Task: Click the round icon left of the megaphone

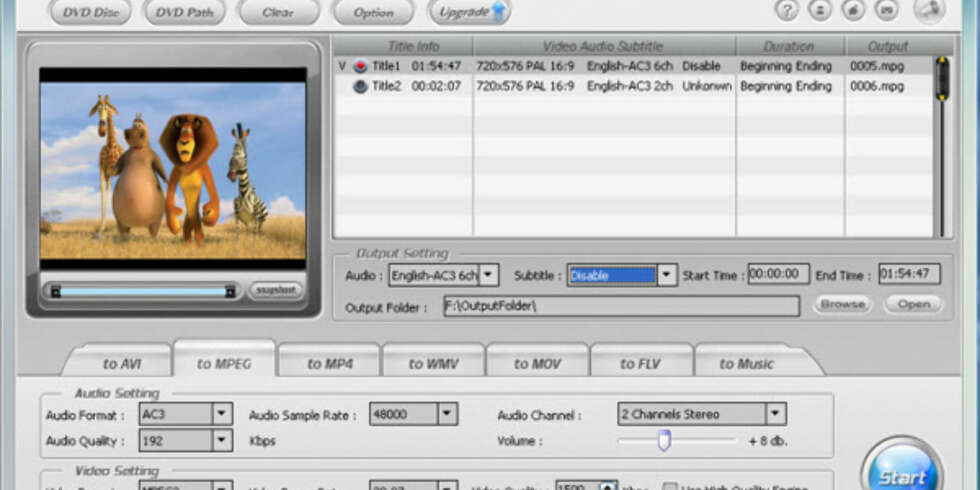Action: pos(886,11)
